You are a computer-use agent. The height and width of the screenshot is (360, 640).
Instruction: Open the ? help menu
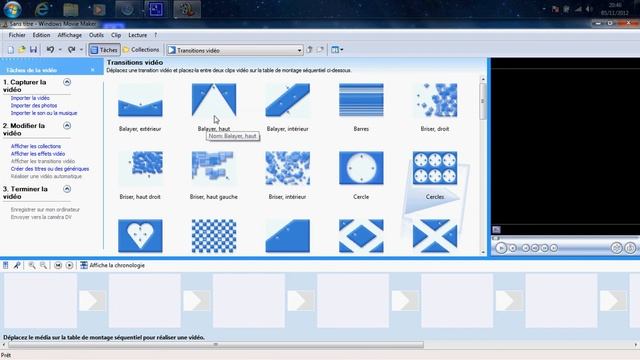[156, 35]
